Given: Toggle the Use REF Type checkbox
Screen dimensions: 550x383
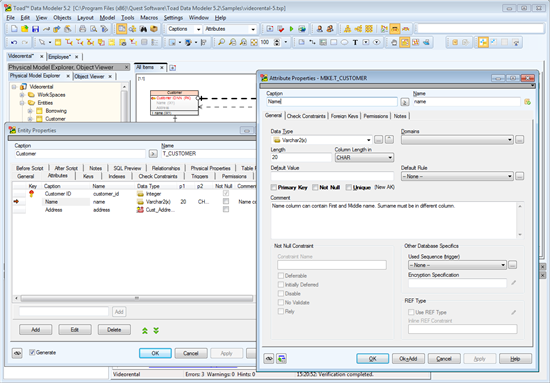Looking at the screenshot, I should click(411, 312).
